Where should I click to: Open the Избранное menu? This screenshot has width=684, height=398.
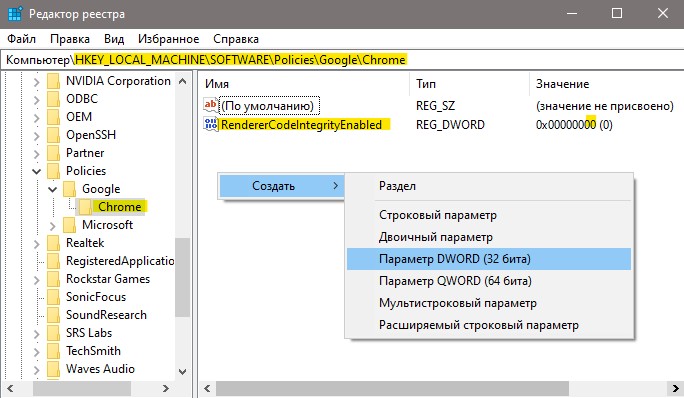168,39
